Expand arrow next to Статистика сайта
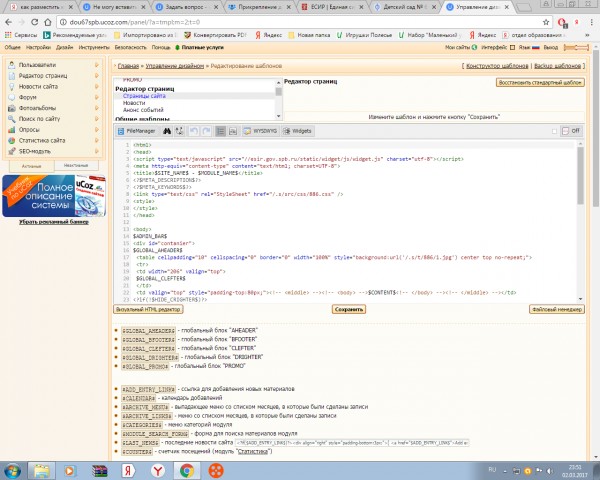Viewport: 600px width, 480px height. click(97, 140)
